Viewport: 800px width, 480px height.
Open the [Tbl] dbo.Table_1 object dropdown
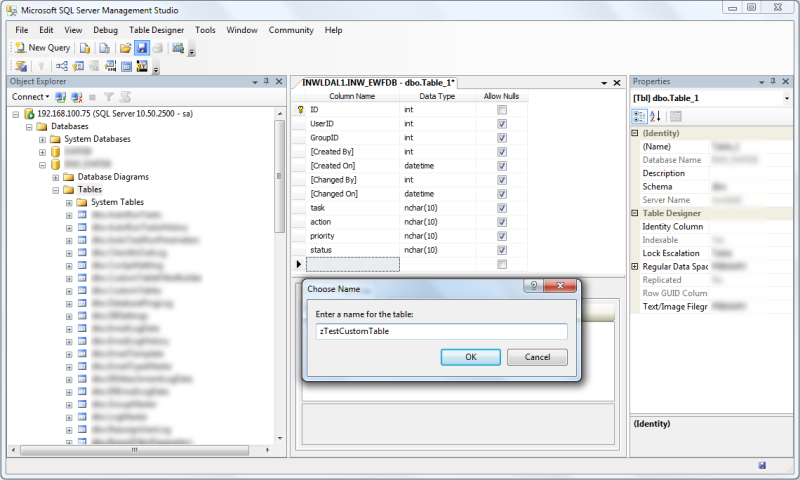[x=786, y=98]
